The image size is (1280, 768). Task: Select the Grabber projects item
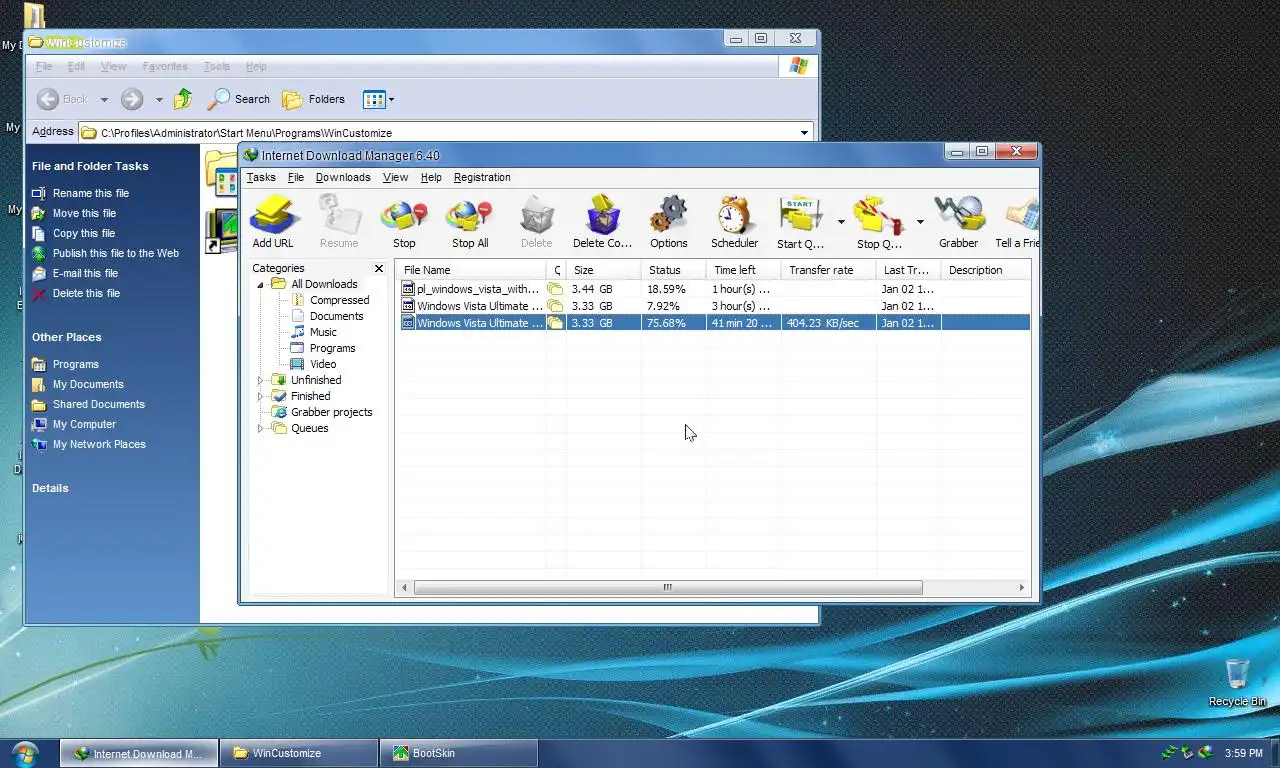pos(331,412)
